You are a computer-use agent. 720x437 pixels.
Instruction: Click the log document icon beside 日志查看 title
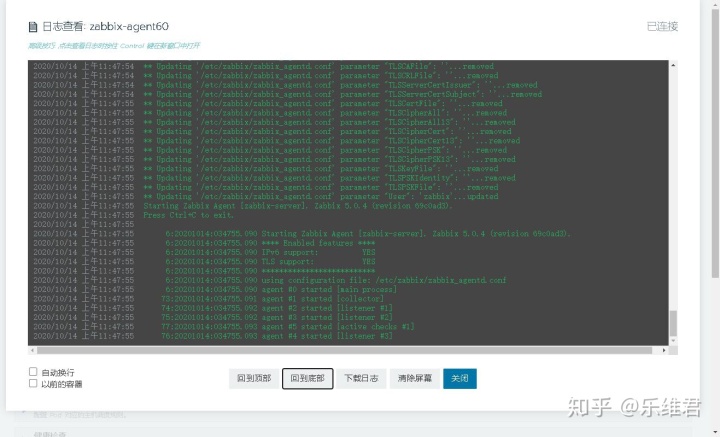pyautogui.click(x=33, y=27)
